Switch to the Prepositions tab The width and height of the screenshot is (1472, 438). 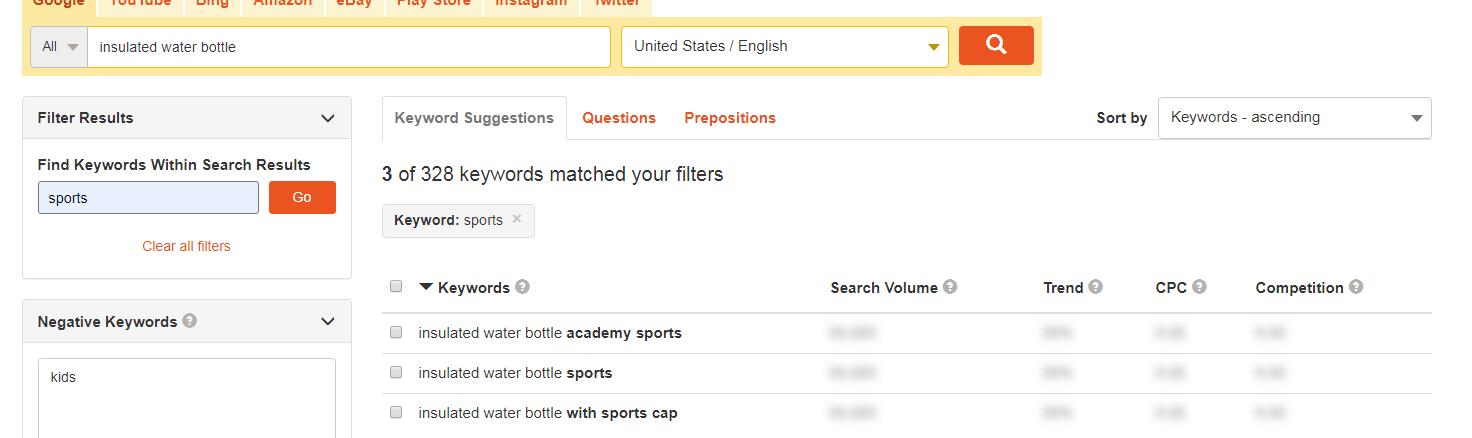coord(730,118)
